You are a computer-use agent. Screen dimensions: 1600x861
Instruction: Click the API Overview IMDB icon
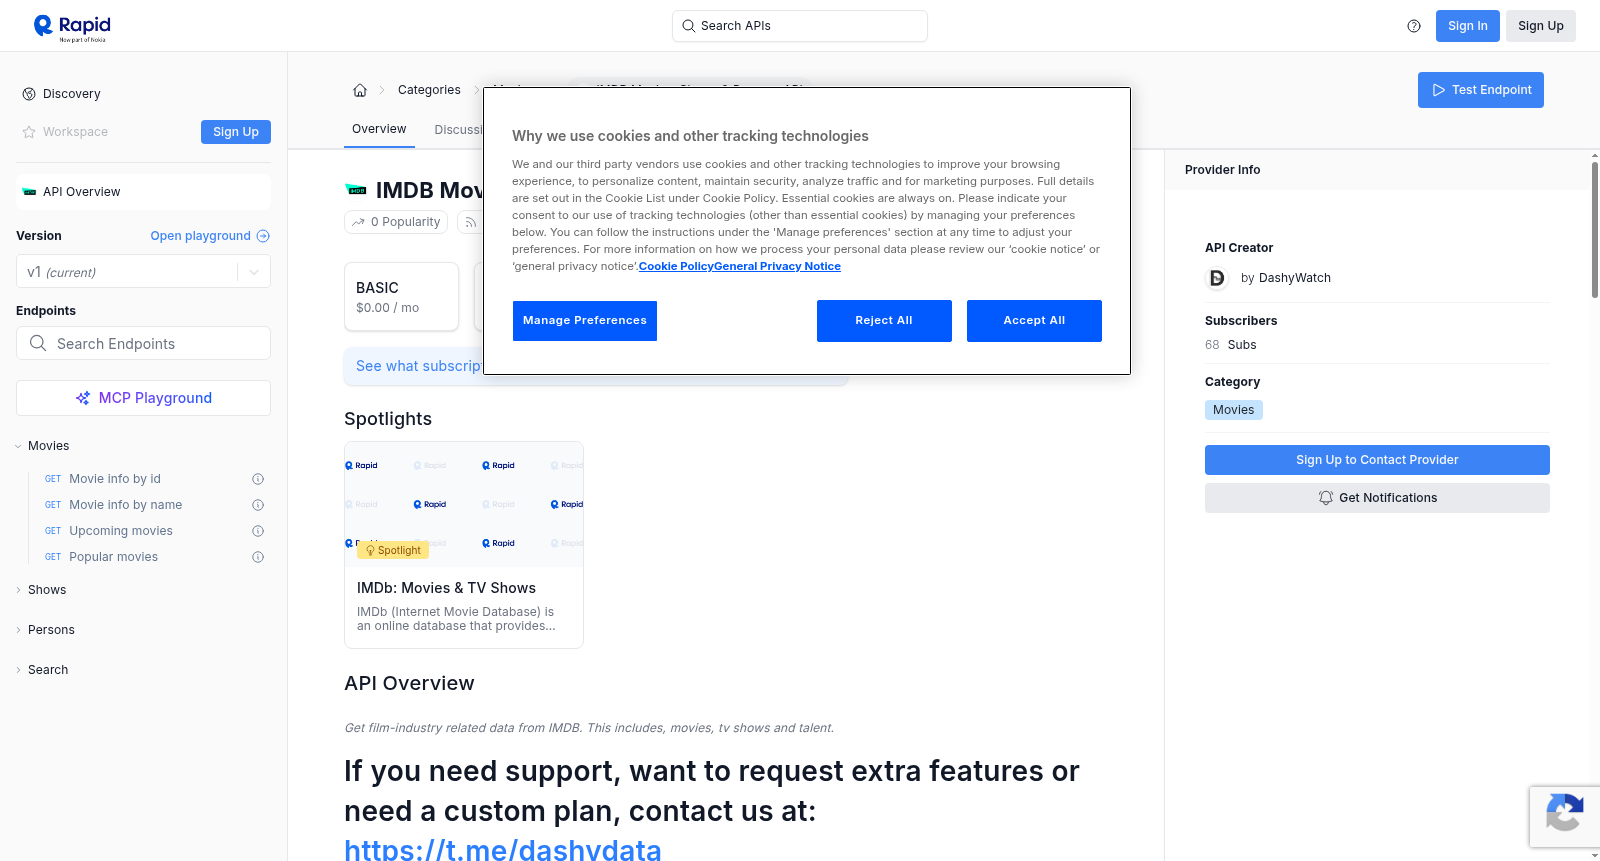click(x=29, y=192)
